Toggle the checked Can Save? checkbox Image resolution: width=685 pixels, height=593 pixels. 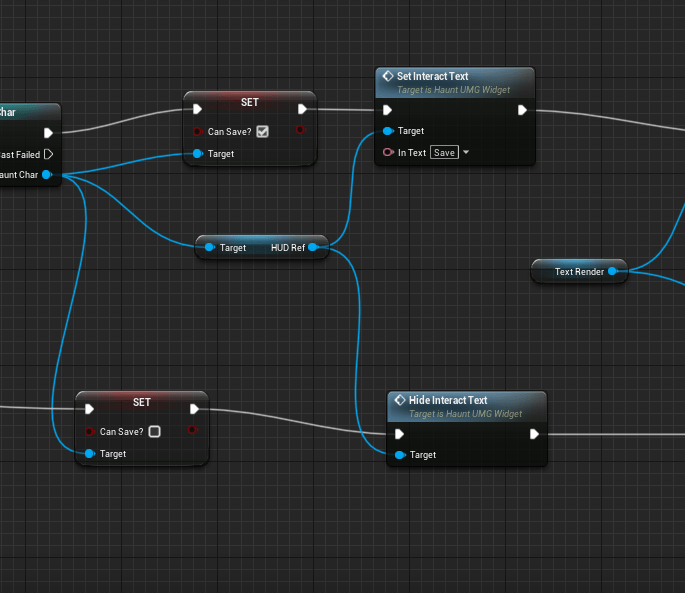[262, 131]
